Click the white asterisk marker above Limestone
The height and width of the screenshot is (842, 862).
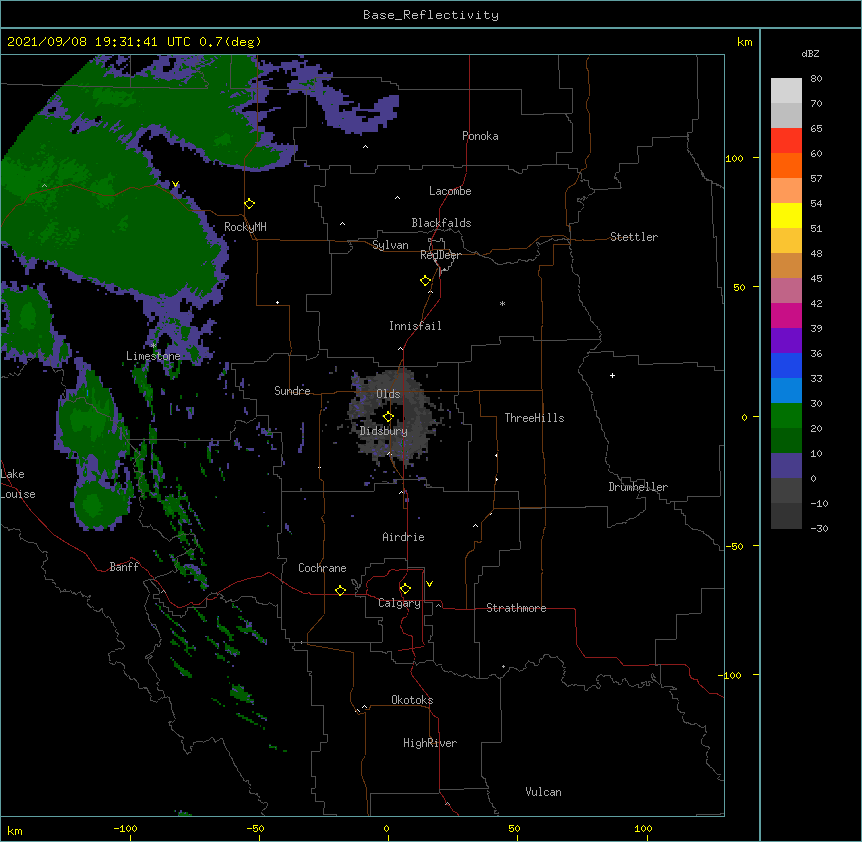tap(153, 346)
